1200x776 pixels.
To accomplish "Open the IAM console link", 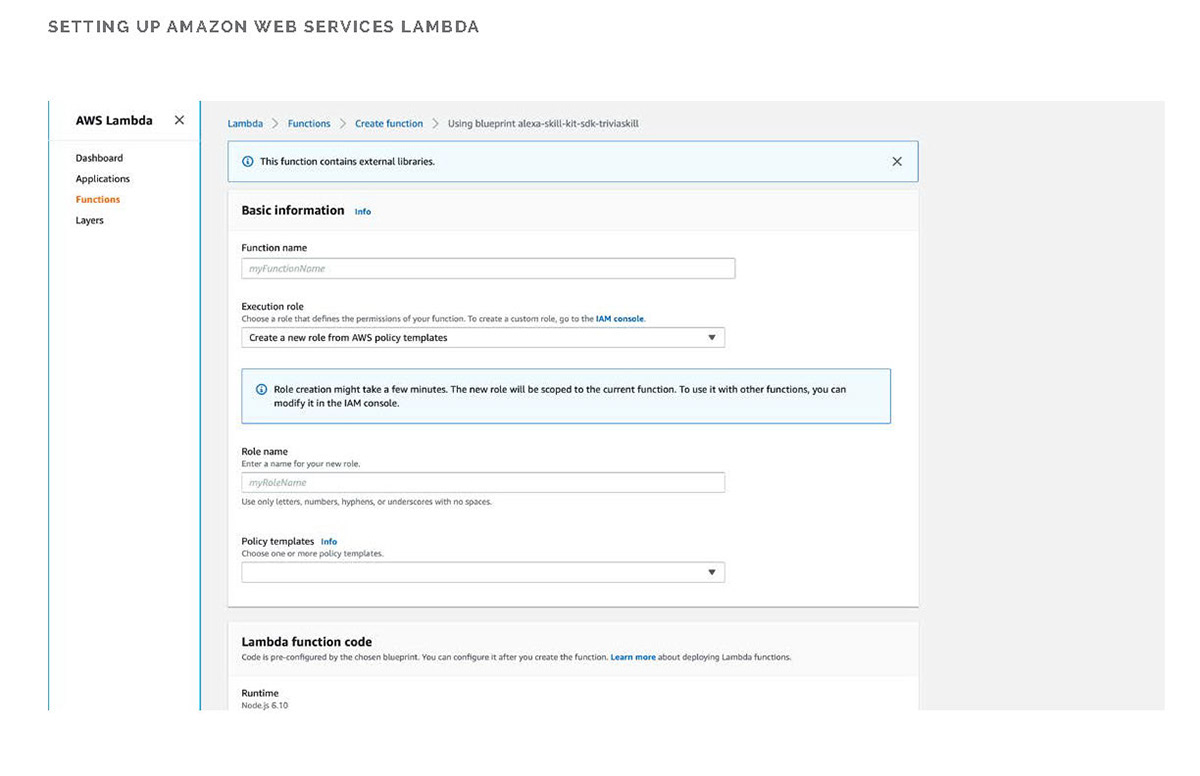I will [x=620, y=319].
